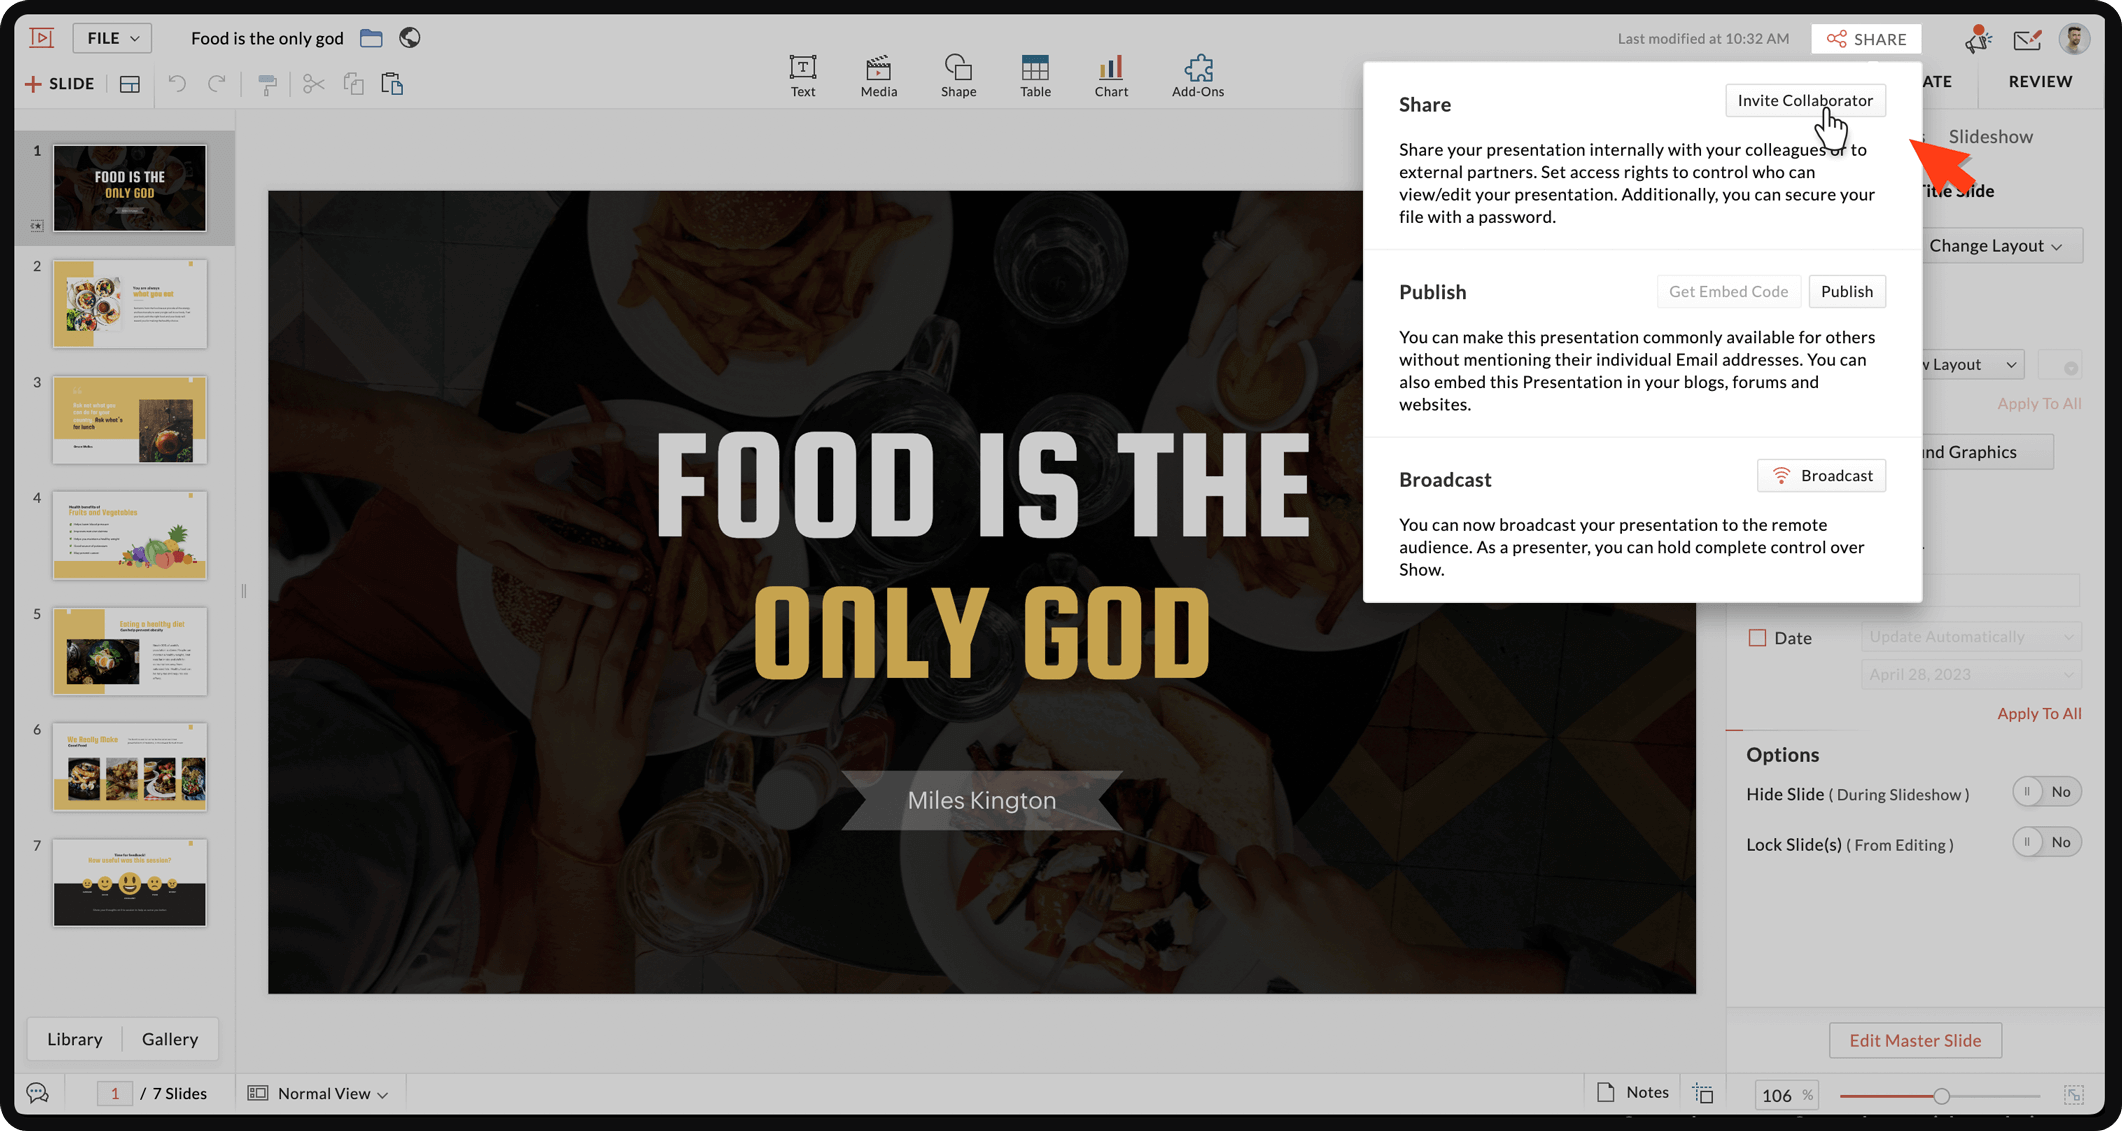
Task: Select slide 7 thumbnail
Action: 130,882
